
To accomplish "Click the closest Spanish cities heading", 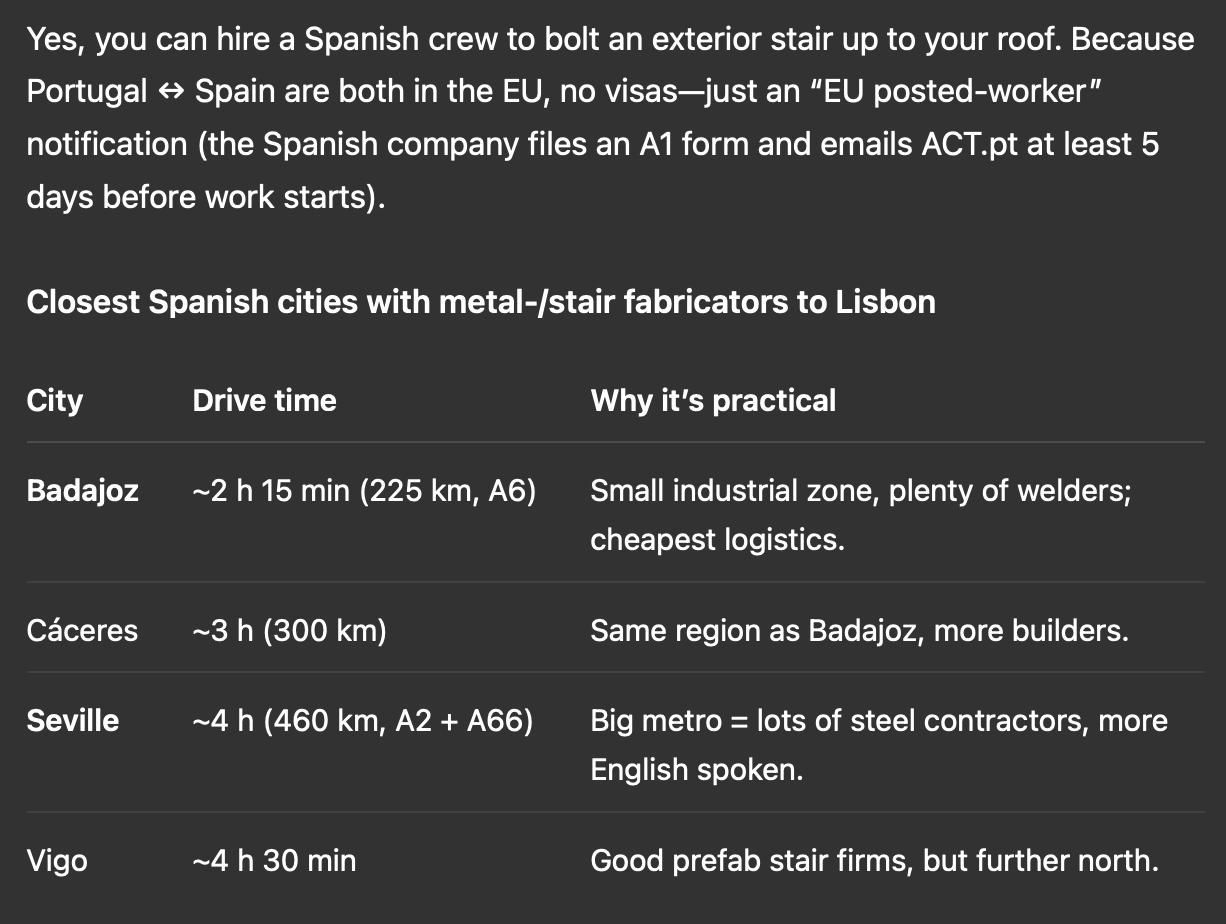I will (x=481, y=302).
